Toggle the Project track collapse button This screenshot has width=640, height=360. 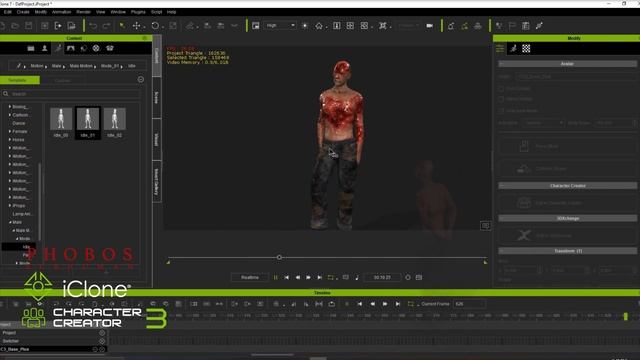tap(102, 333)
